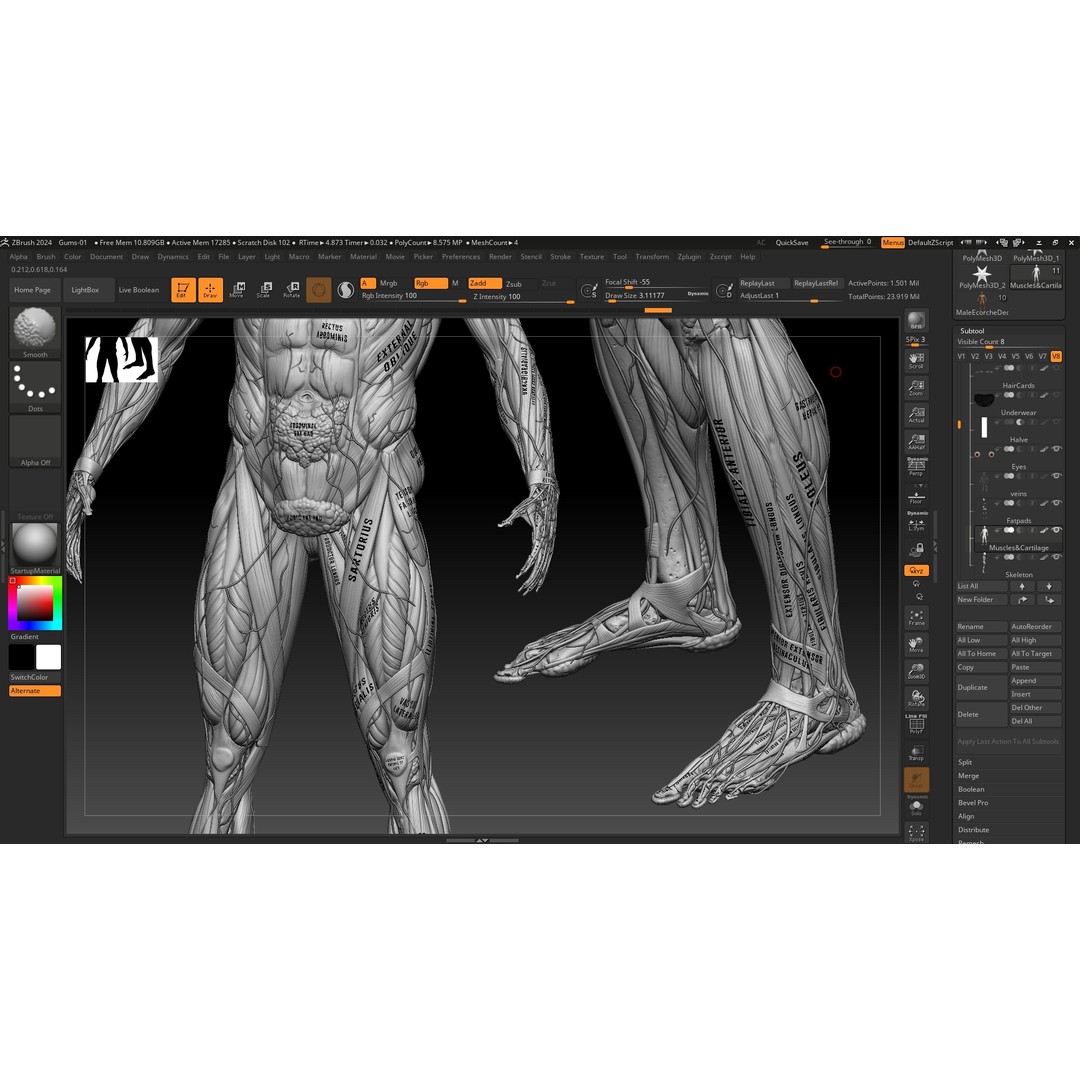Screen dimensions: 1080x1080
Task: Click the Home Page button
Action: point(32,290)
